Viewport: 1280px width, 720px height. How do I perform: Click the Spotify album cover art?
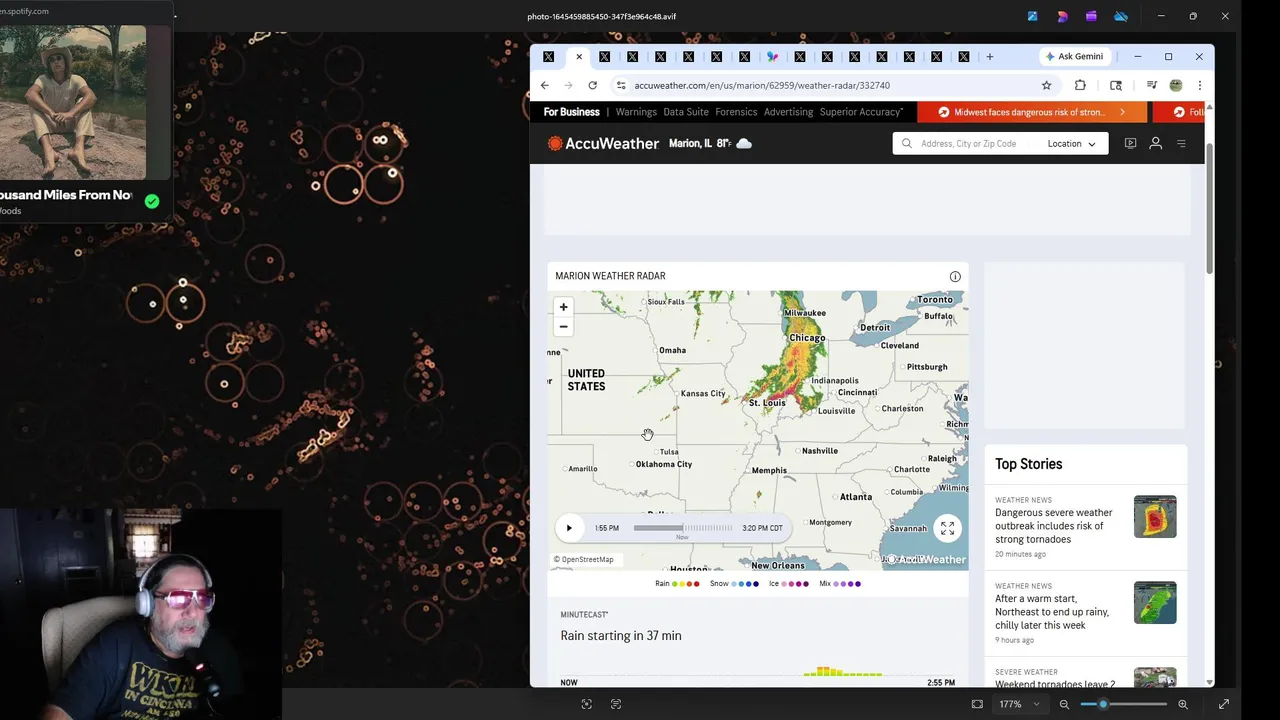(73, 102)
